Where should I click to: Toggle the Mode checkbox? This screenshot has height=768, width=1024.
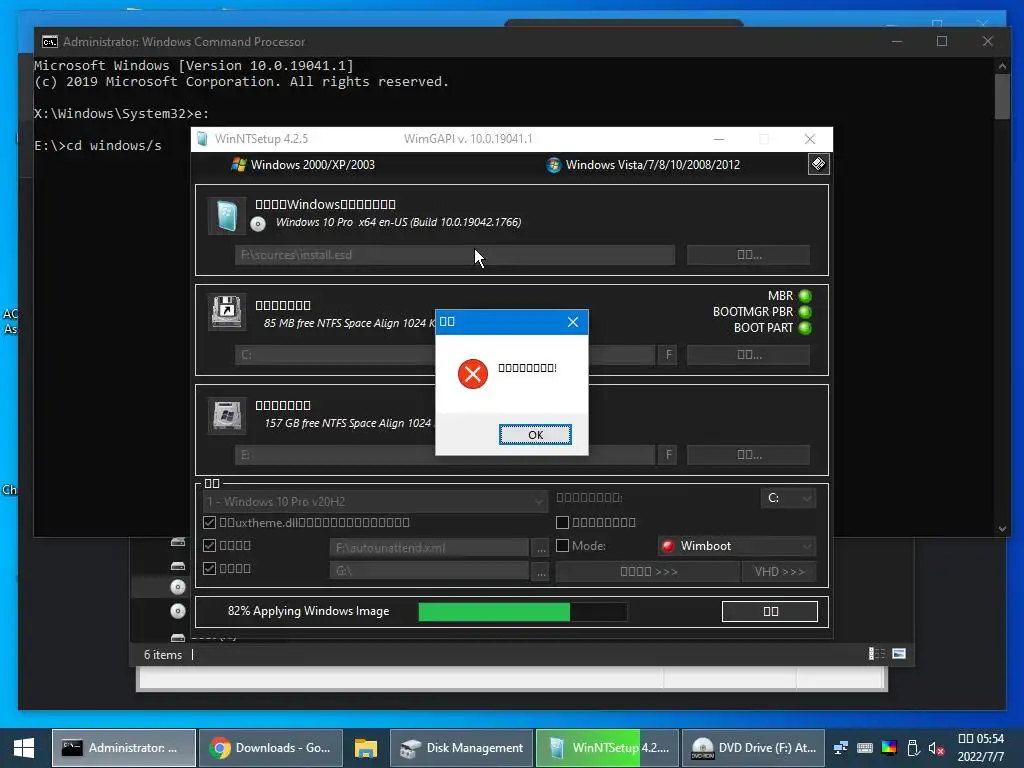click(562, 545)
